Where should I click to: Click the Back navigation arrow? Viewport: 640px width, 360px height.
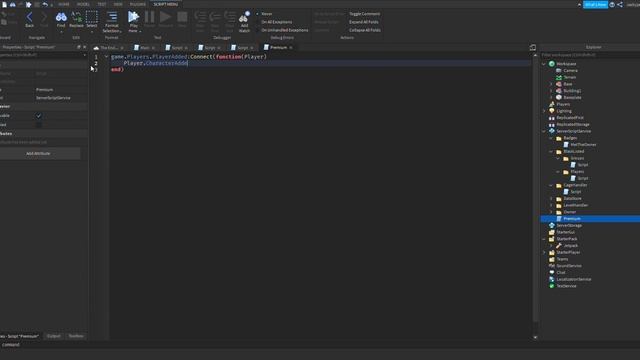29,17
